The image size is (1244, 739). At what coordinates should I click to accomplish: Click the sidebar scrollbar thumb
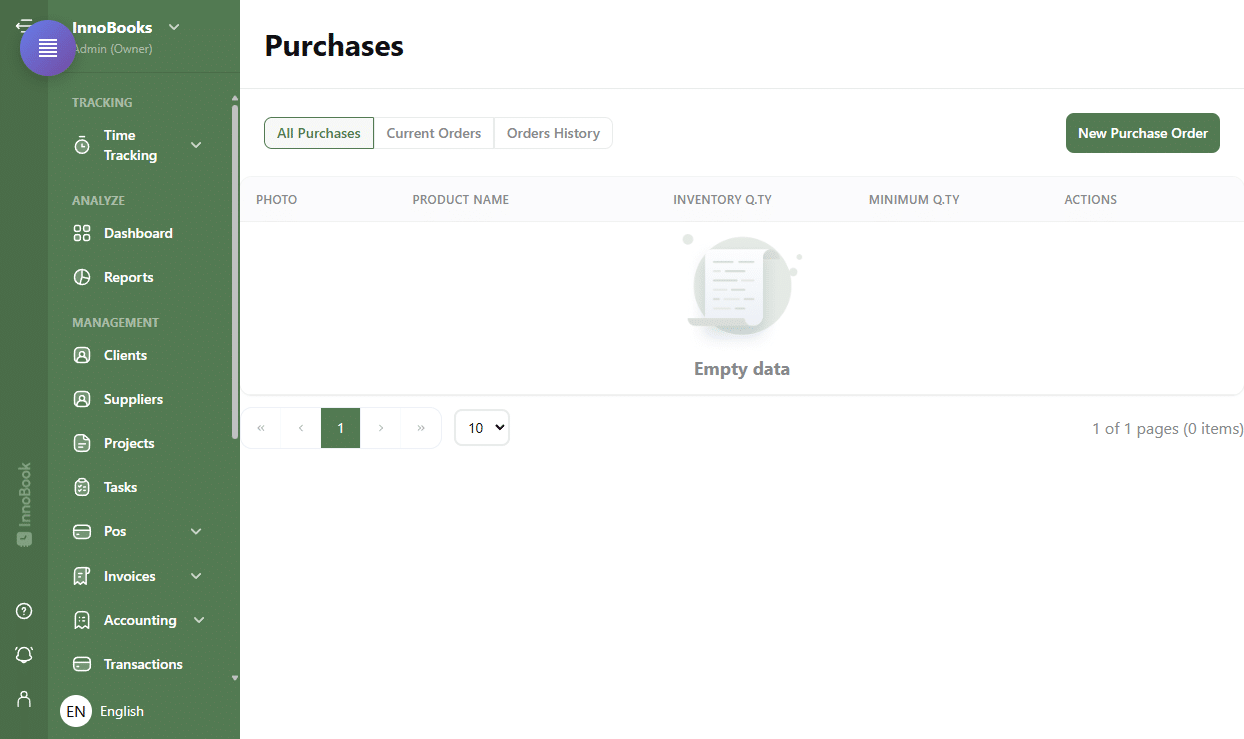click(235, 270)
